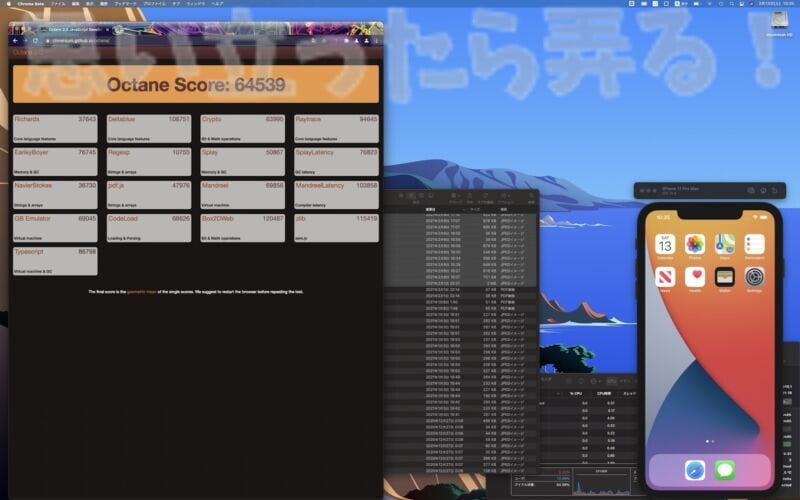Open the Chrome Beta application menu
Viewport: 800px width, 500px height.
(31, 4)
